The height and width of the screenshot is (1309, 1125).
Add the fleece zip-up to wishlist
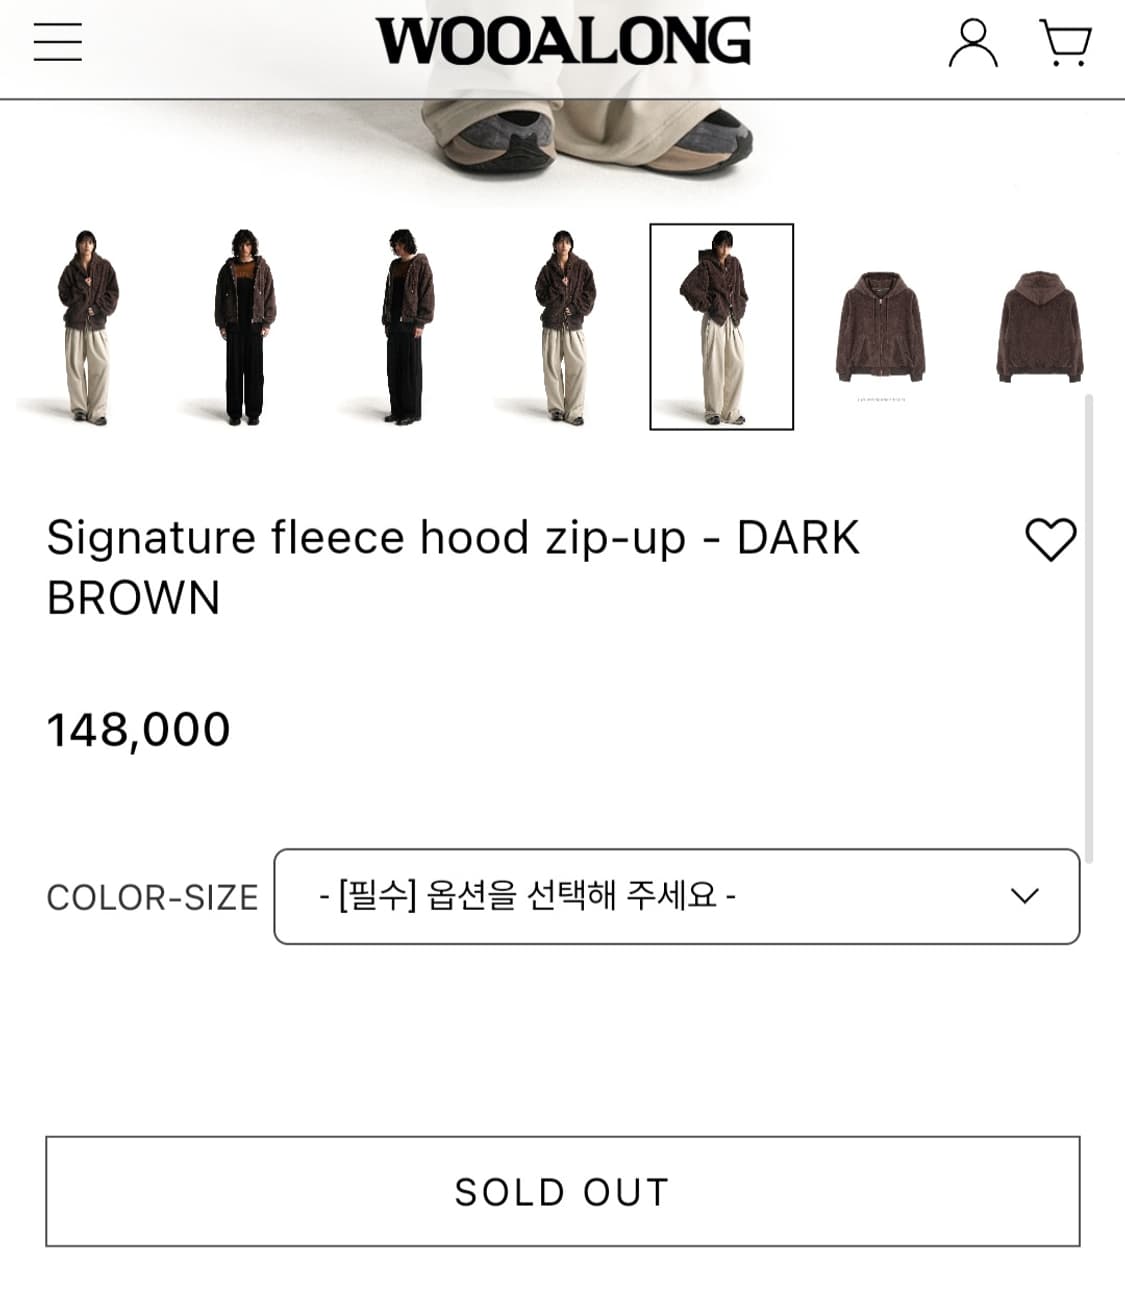pyautogui.click(x=1050, y=540)
